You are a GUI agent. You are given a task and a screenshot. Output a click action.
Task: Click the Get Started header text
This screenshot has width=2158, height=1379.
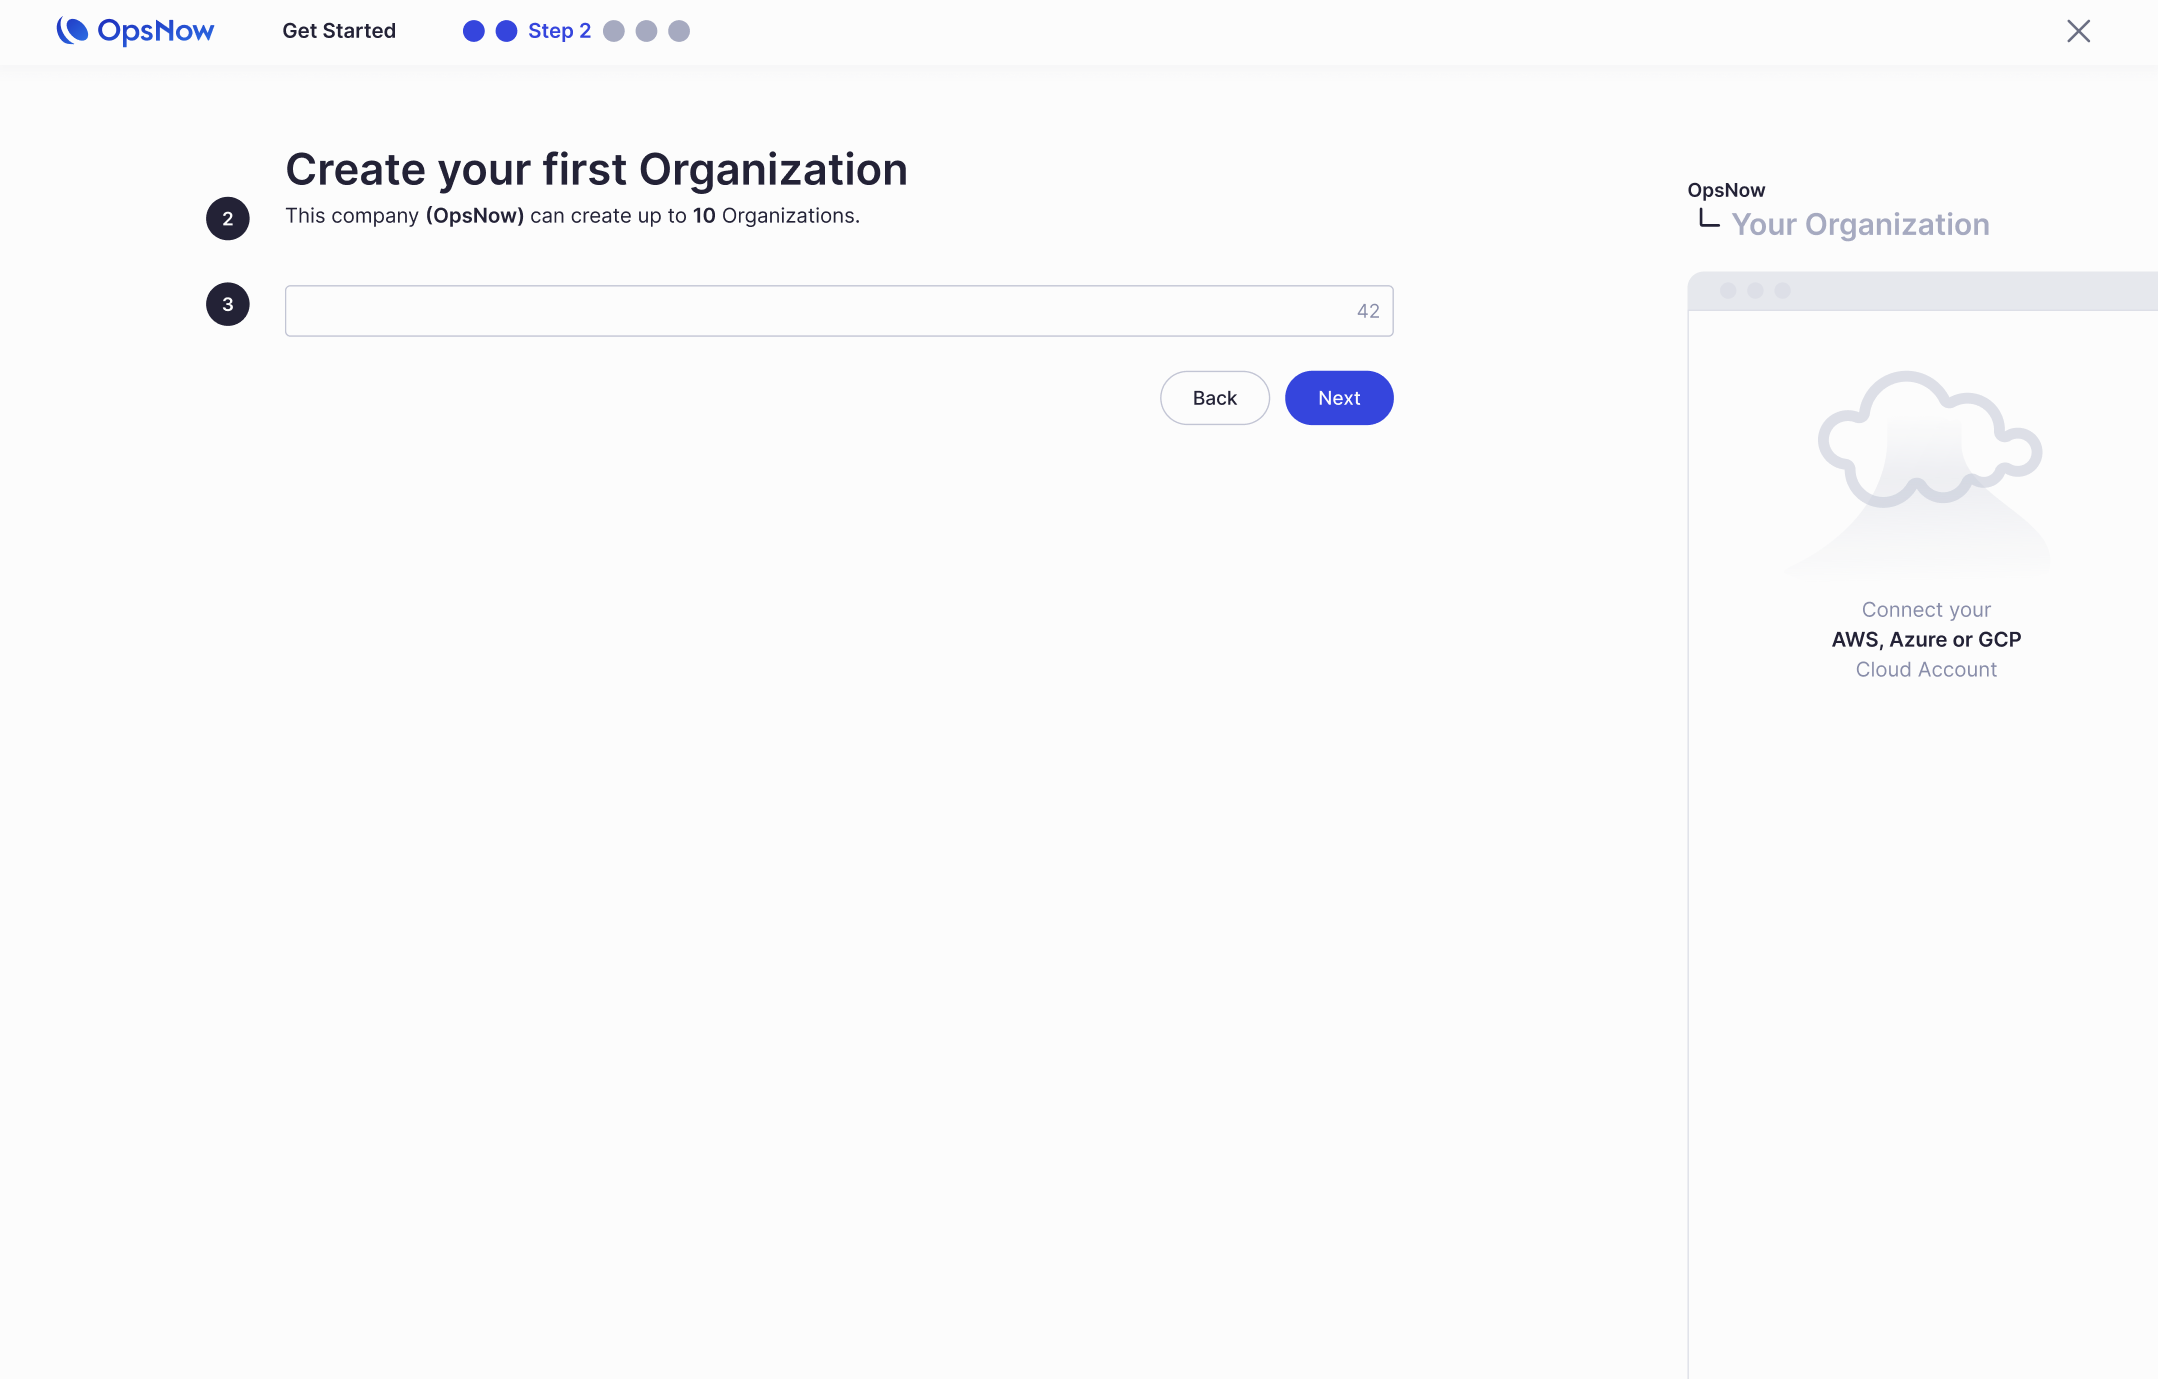click(339, 31)
